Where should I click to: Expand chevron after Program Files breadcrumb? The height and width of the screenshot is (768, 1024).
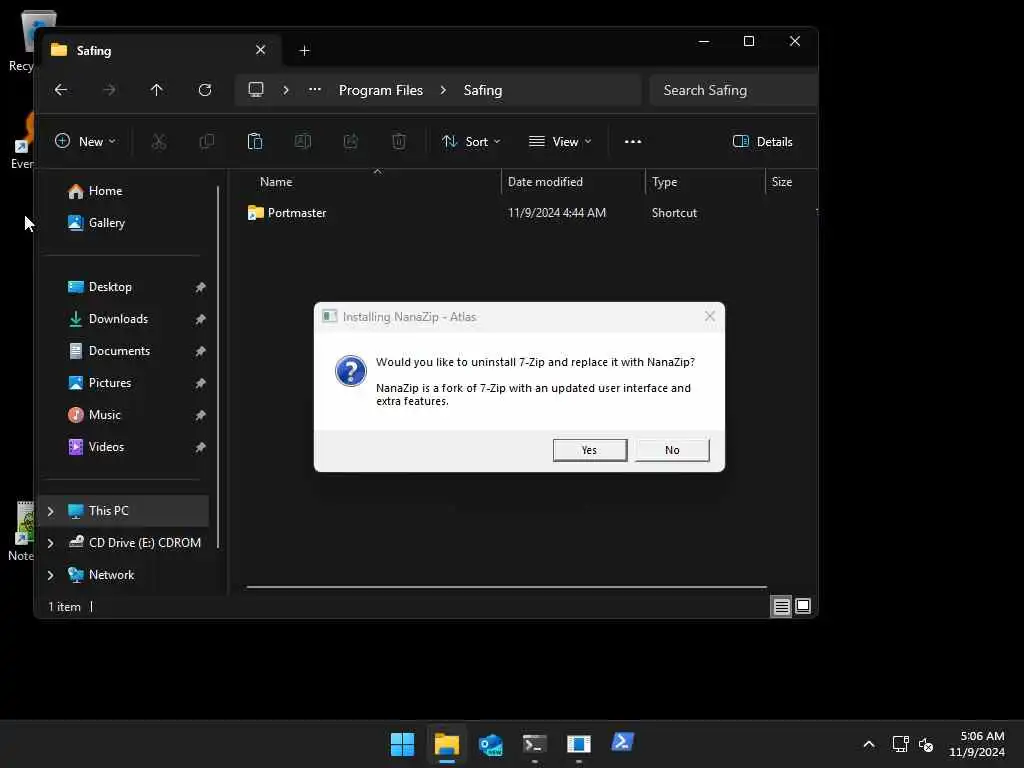[x=443, y=90]
